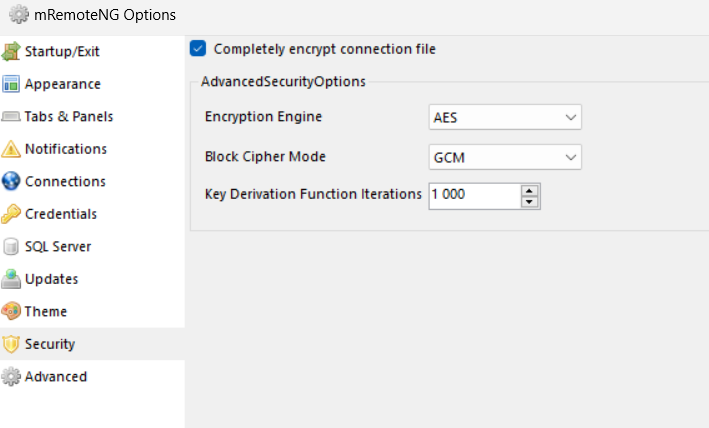The image size is (709, 428).
Task: Click the mRemoteNG Options title gear icon
Action: [19, 14]
